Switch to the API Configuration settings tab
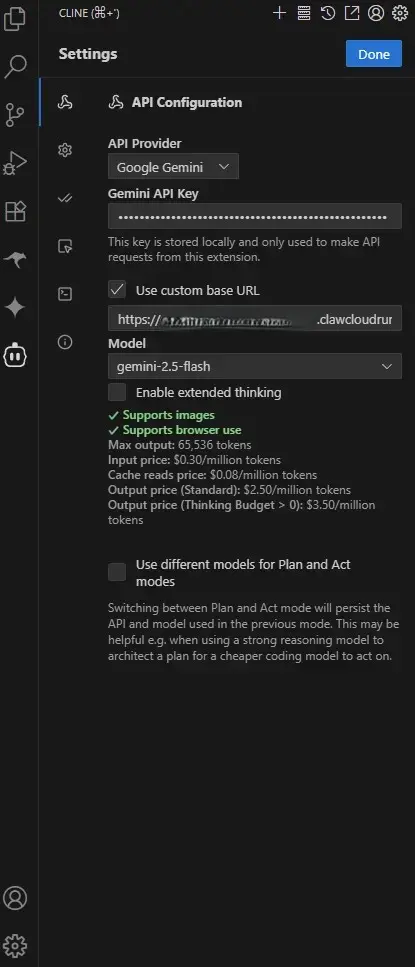This screenshot has height=967, width=415. [x=65, y=102]
